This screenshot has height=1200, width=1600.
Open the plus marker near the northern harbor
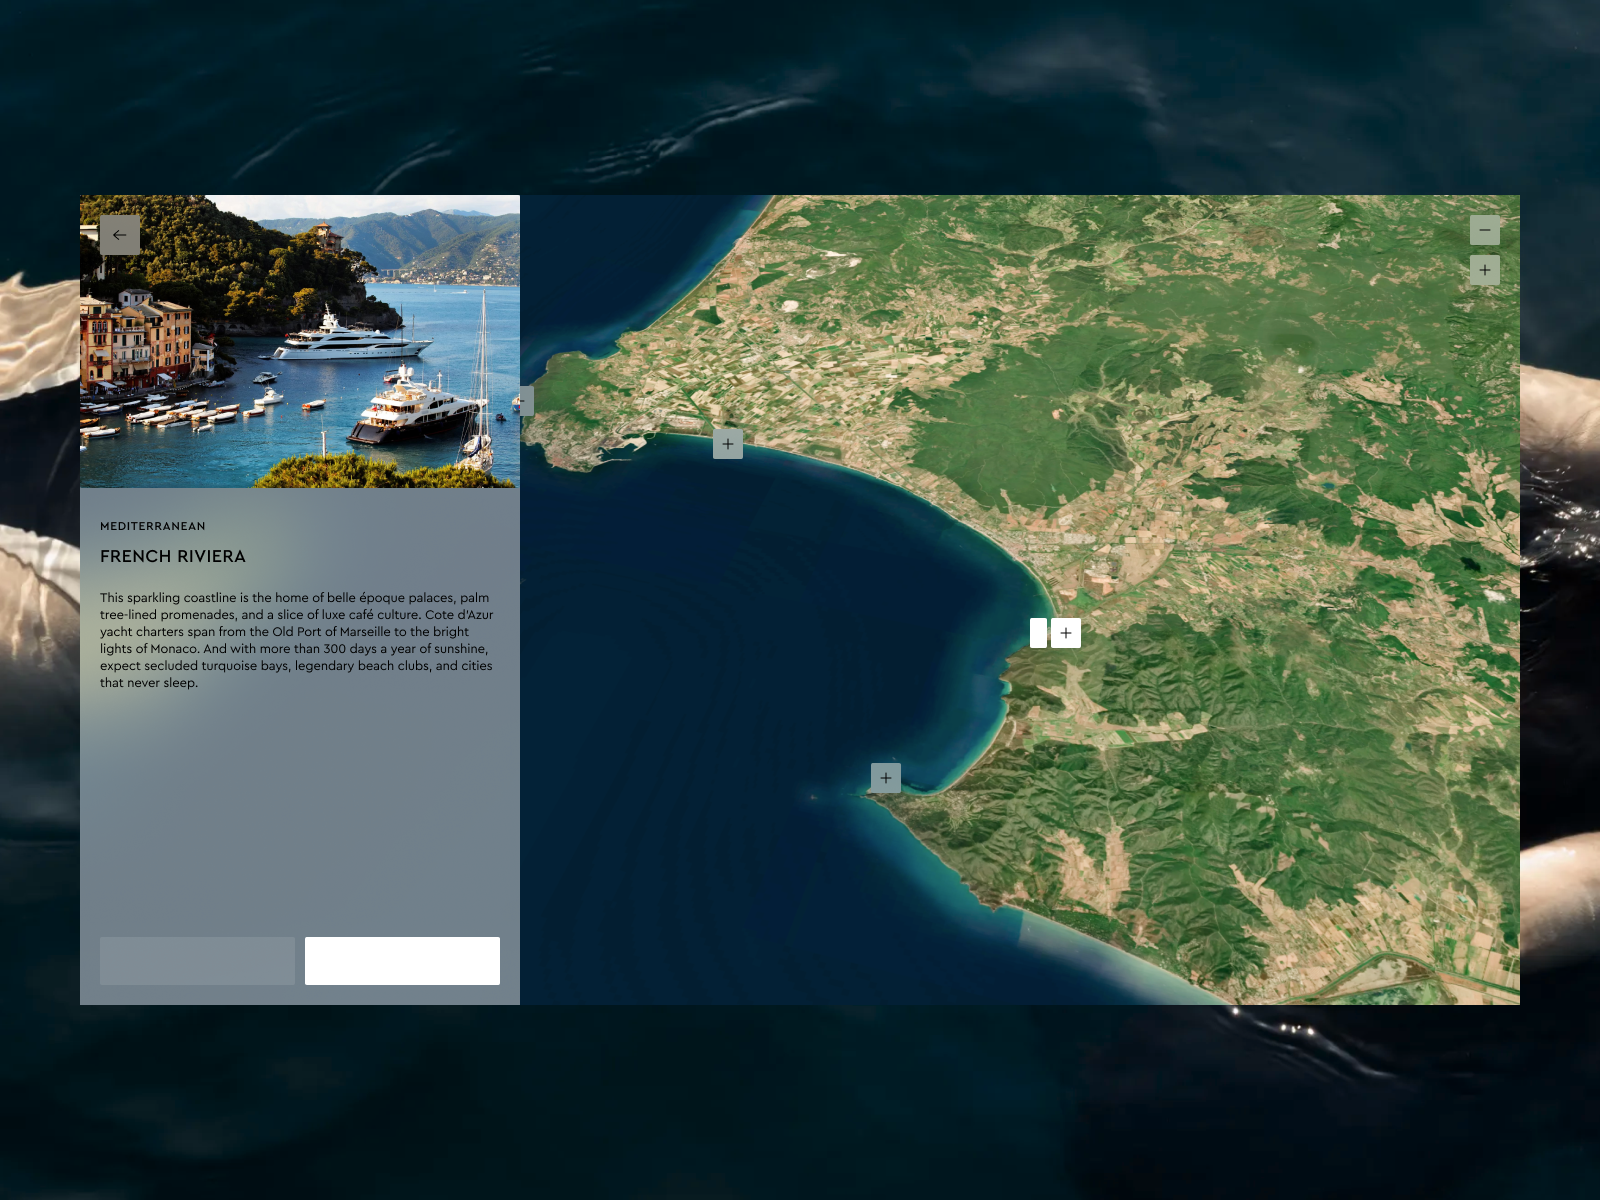click(x=728, y=444)
